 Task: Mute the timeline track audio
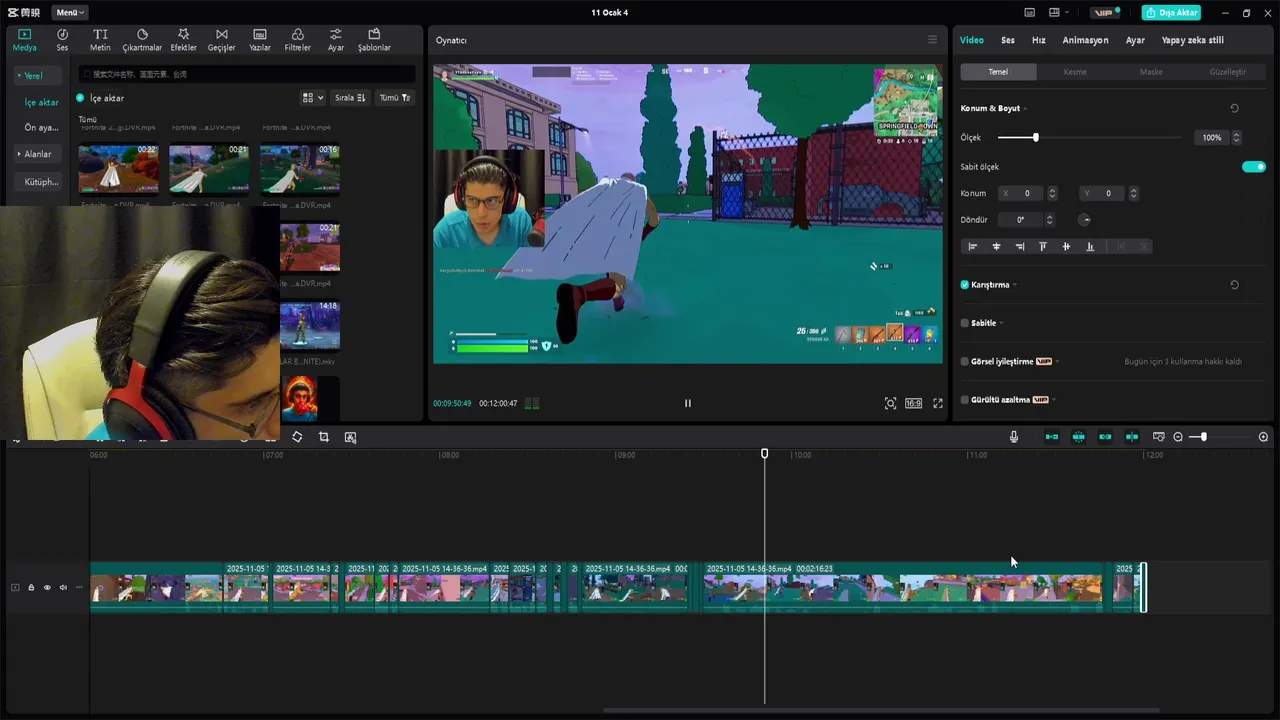pos(63,588)
